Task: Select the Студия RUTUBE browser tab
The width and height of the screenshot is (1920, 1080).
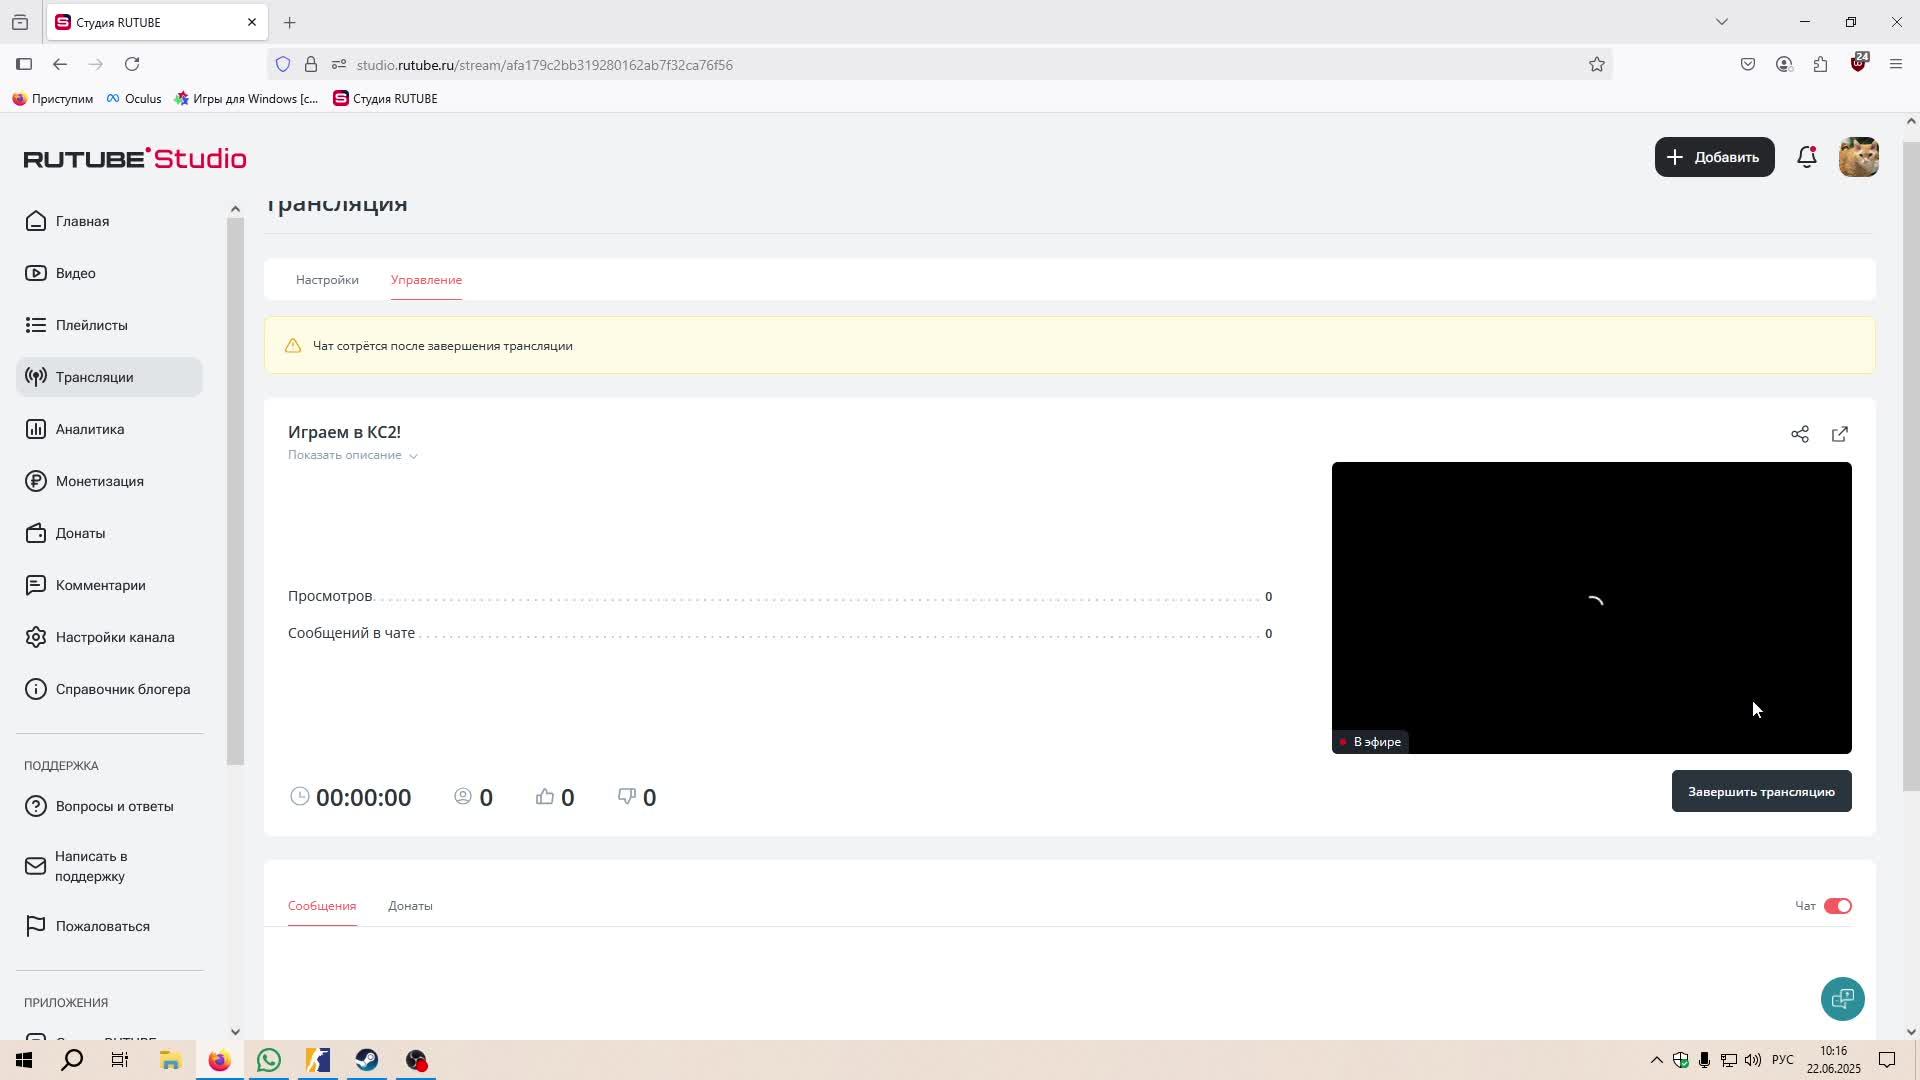Action: [x=156, y=22]
